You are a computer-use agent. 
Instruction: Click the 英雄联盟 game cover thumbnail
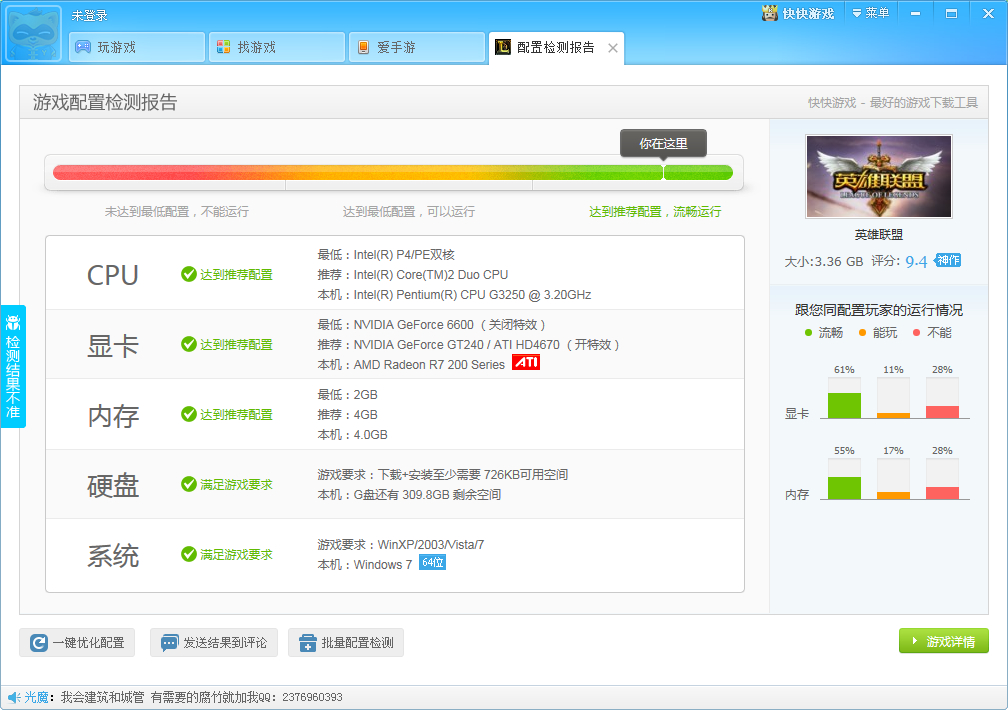(879, 176)
